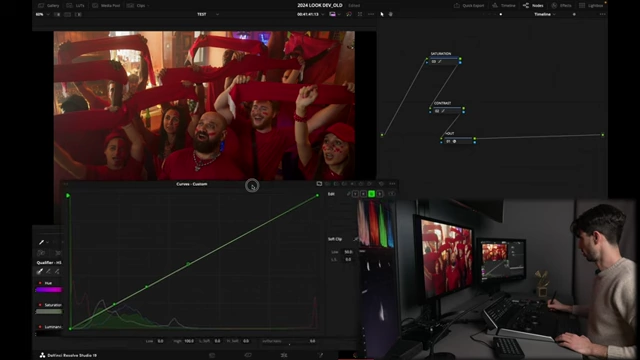
Task: Select the blue channel curve button
Action: [x=380, y=194]
